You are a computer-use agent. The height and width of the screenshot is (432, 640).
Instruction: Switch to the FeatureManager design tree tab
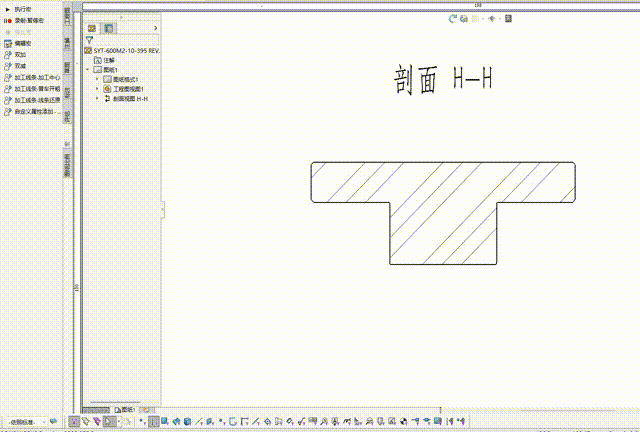click(92, 28)
